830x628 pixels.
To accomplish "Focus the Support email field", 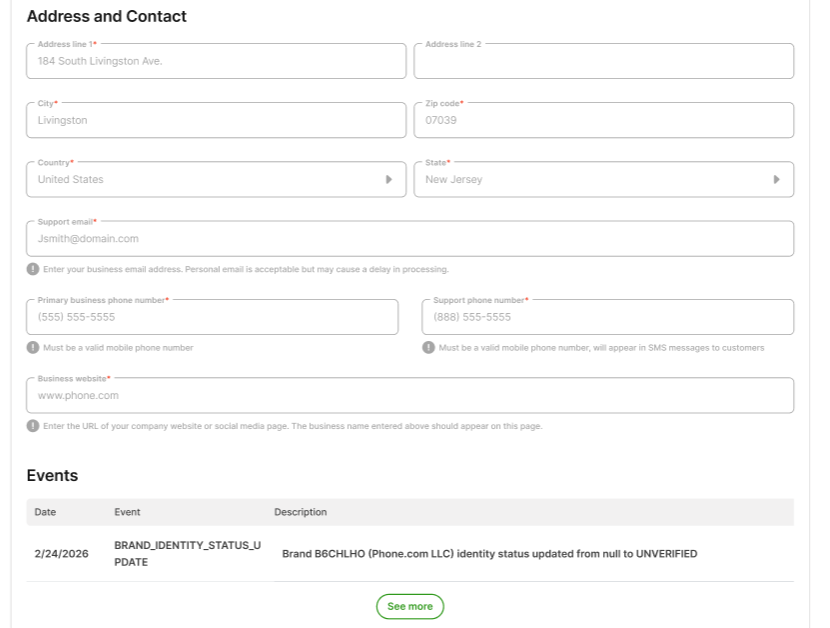I will point(410,239).
